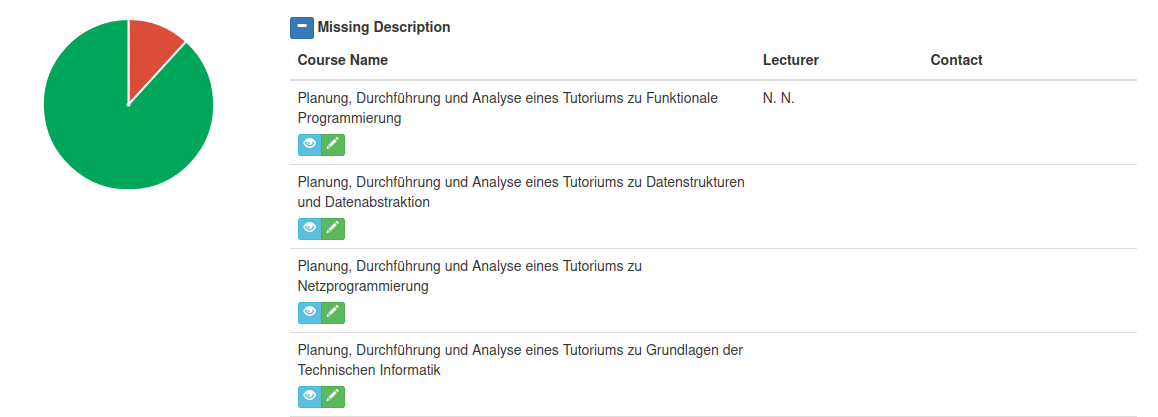Collapse the Missing Description section
Image resolution: width=1158 pixels, height=417 pixels.
(x=301, y=28)
